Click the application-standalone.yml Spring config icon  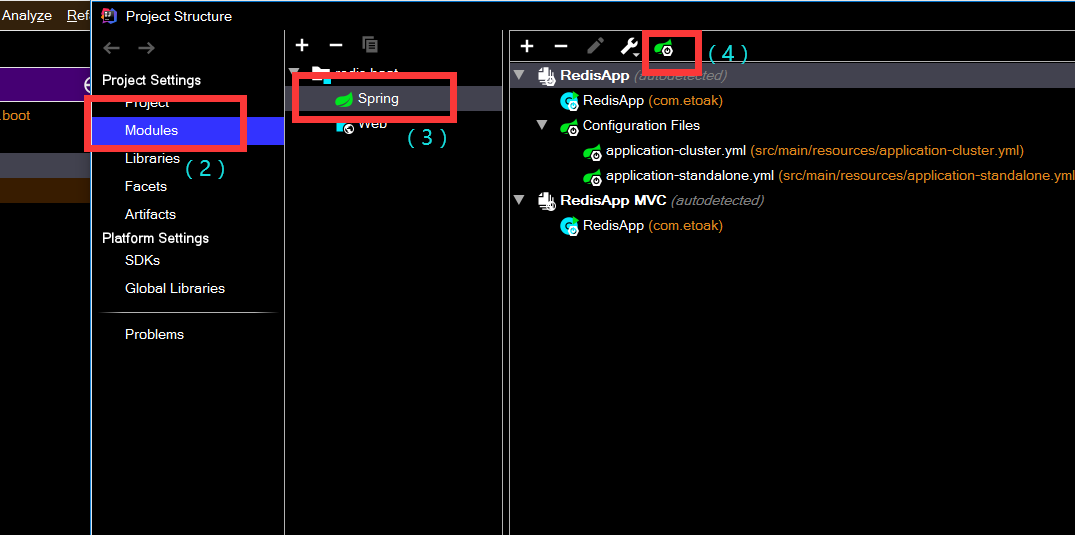[592, 177]
